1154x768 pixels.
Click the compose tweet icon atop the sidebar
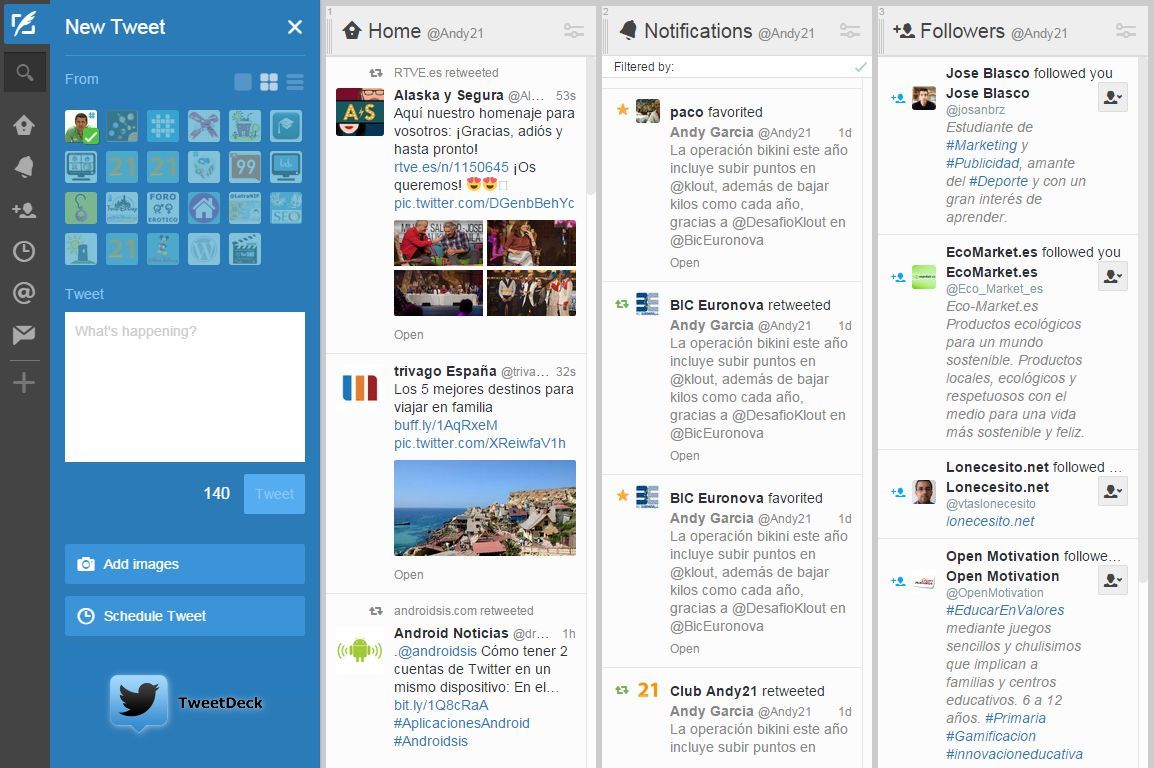point(24,23)
